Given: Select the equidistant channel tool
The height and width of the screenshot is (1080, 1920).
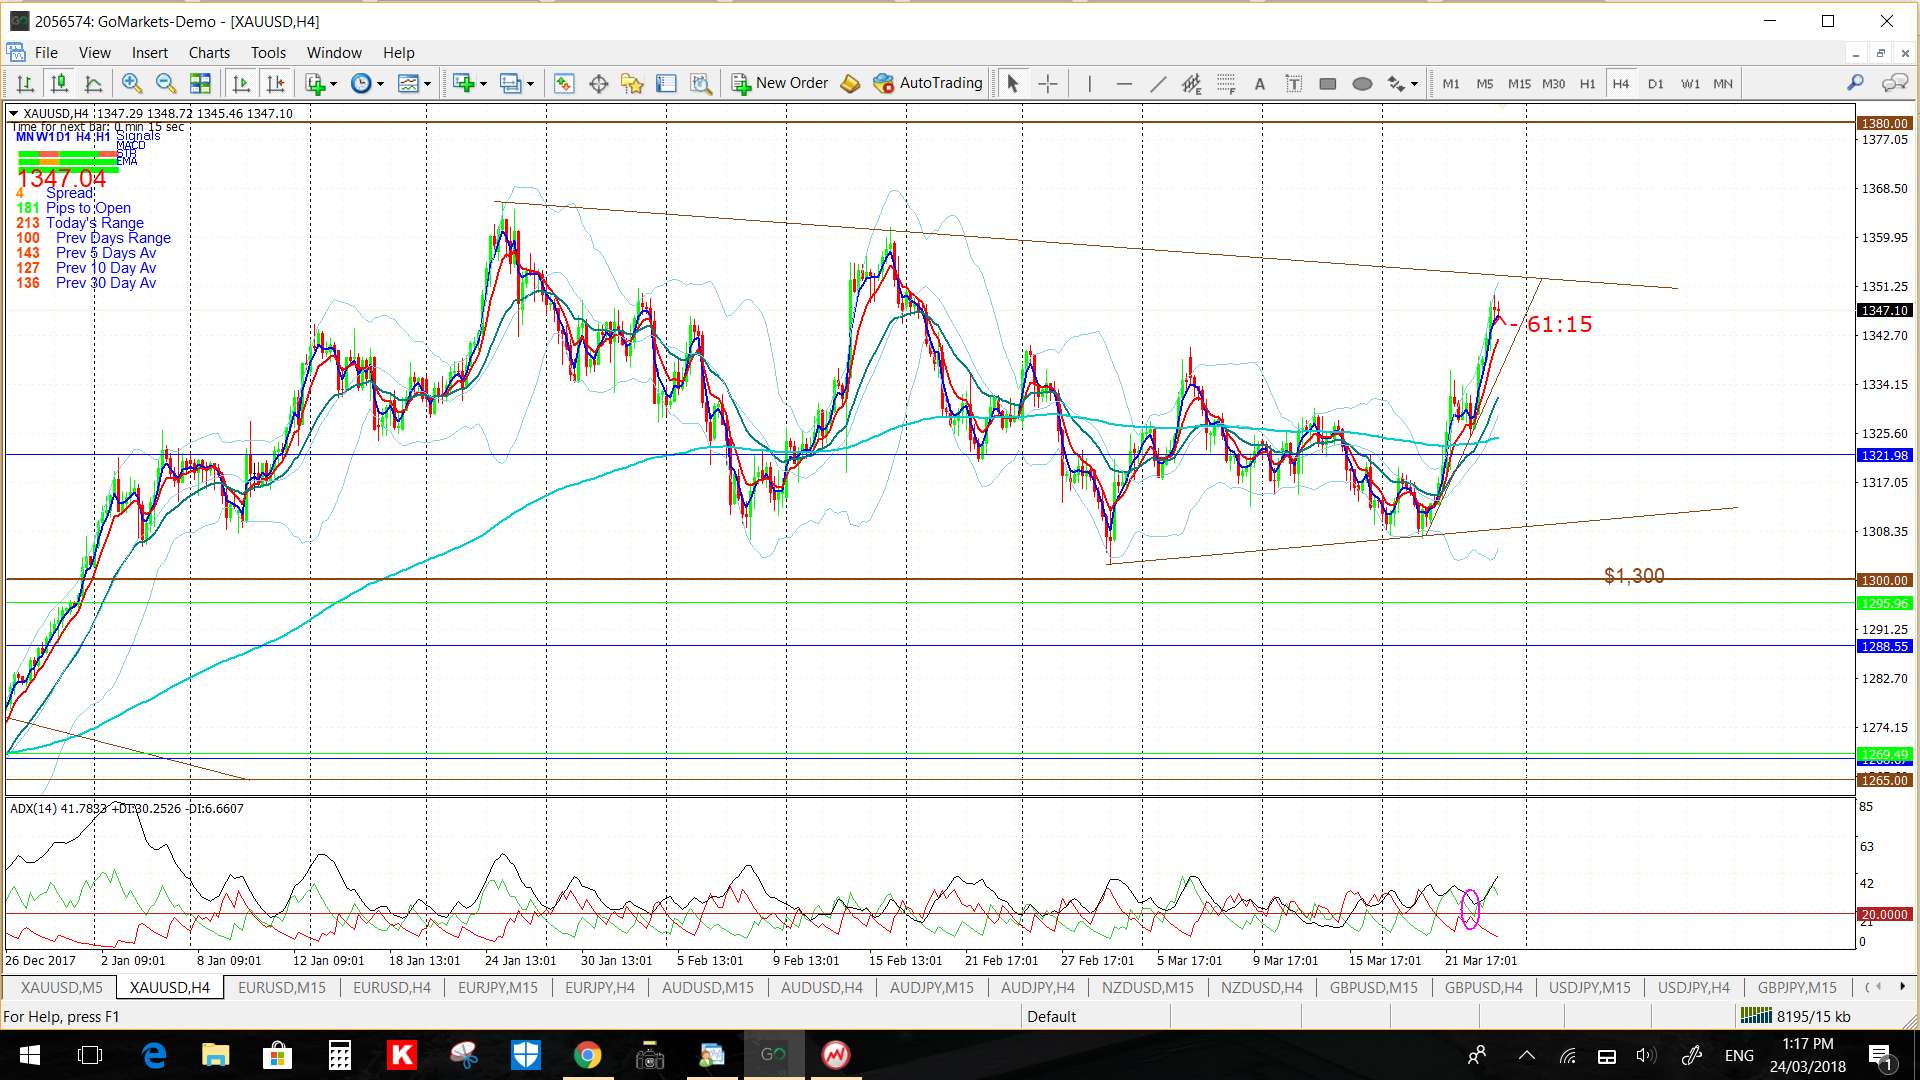Looking at the screenshot, I should (x=1191, y=84).
